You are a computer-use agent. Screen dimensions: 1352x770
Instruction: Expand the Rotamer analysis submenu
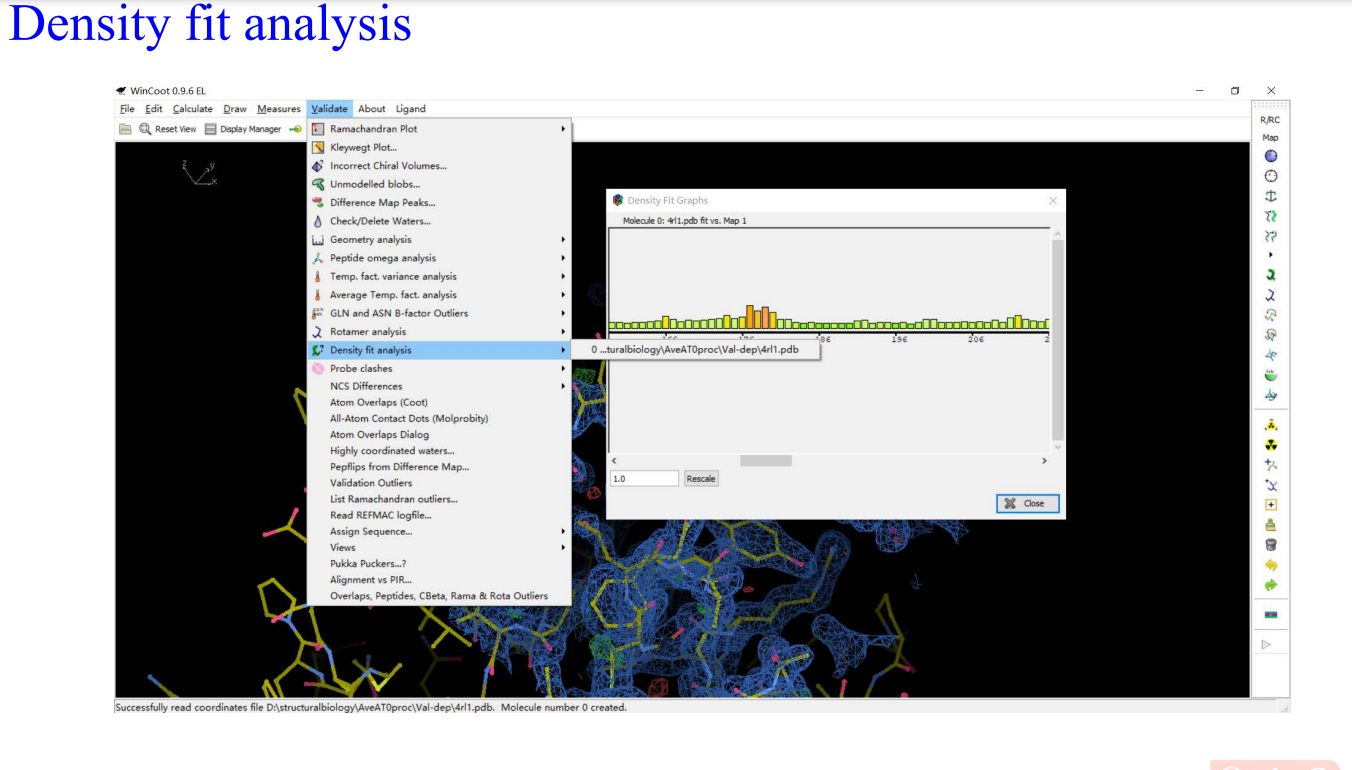[x=439, y=332]
